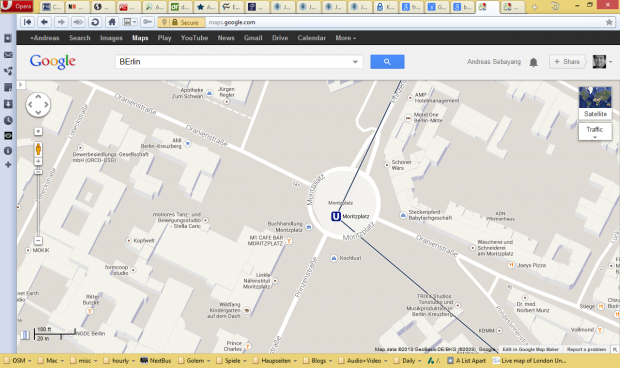Open the new tab plus button
This screenshot has height=368, width=620.
tap(535, 7)
